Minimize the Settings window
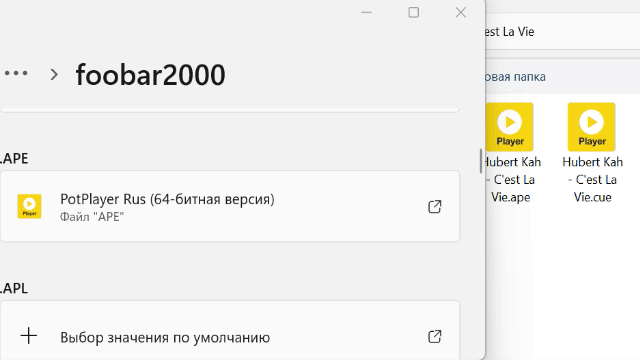This screenshot has width=640, height=360. click(367, 13)
